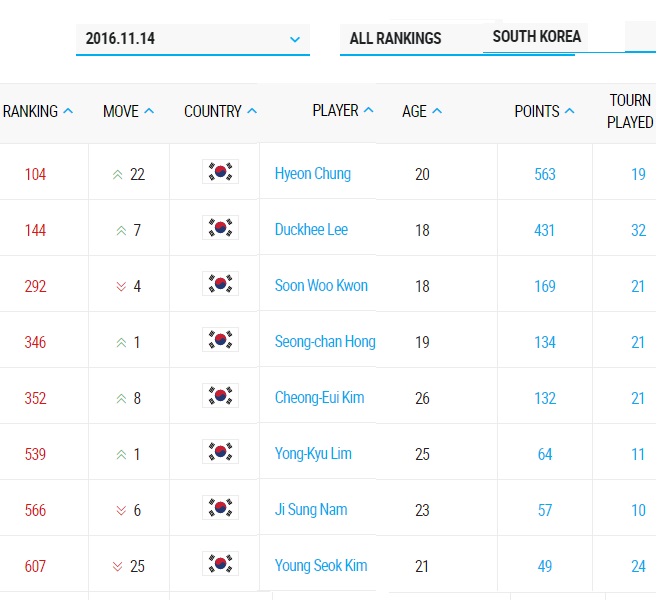Open Soon Woo Kwon's profile link
The width and height of the screenshot is (662, 600).
coord(321,286)
